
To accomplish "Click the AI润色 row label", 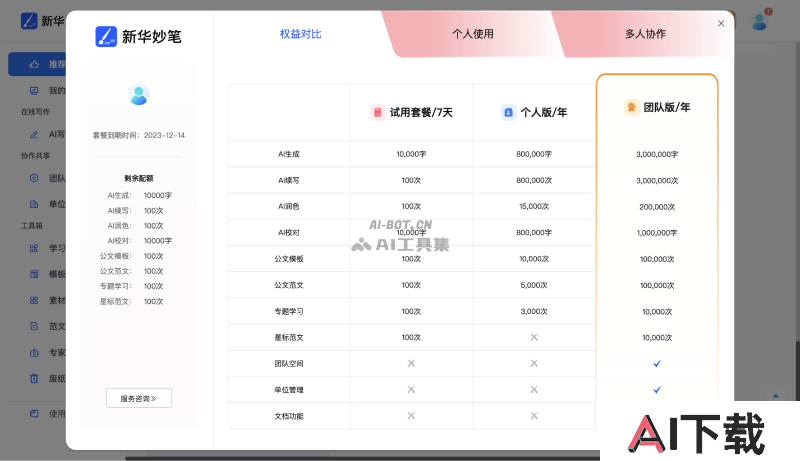I will (289, 207).
